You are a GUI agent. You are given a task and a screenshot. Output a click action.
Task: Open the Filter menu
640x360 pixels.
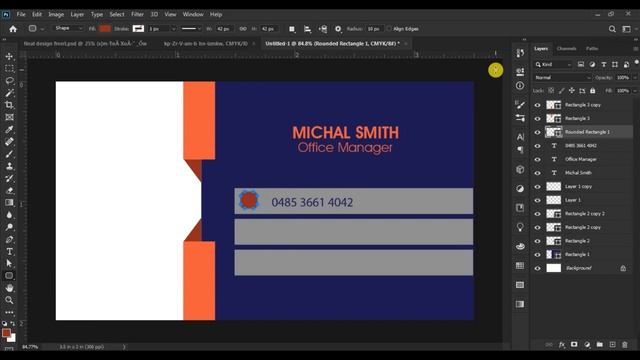(x=137, y=14)
